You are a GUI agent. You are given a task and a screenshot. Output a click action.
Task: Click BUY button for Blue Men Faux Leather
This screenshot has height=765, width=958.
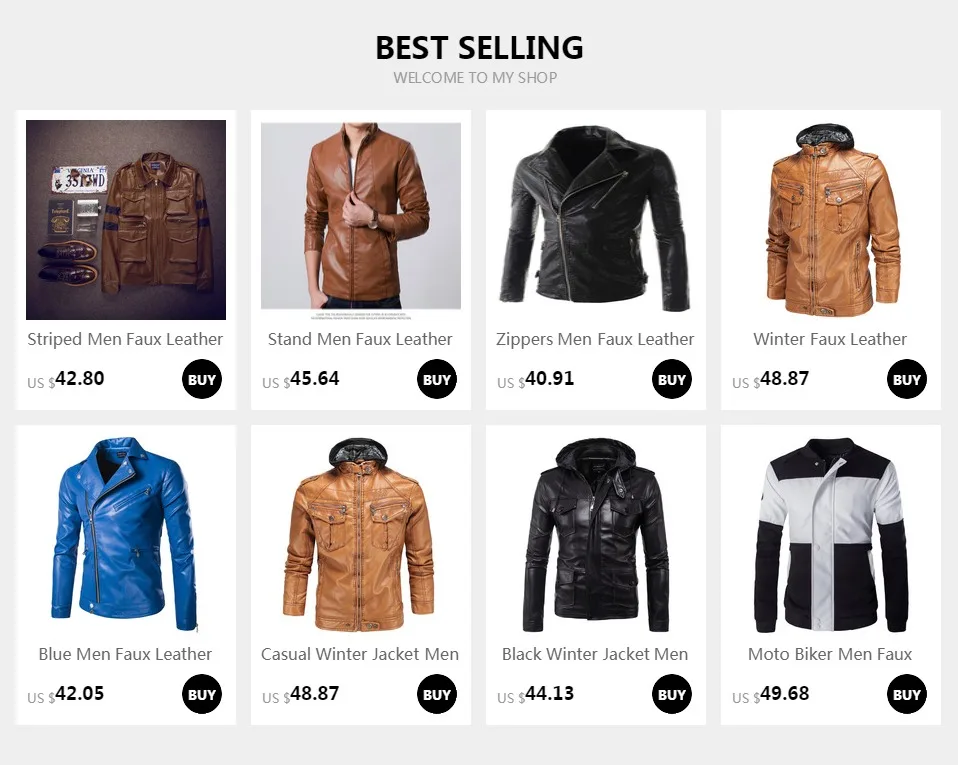click(x=202, y=694)
